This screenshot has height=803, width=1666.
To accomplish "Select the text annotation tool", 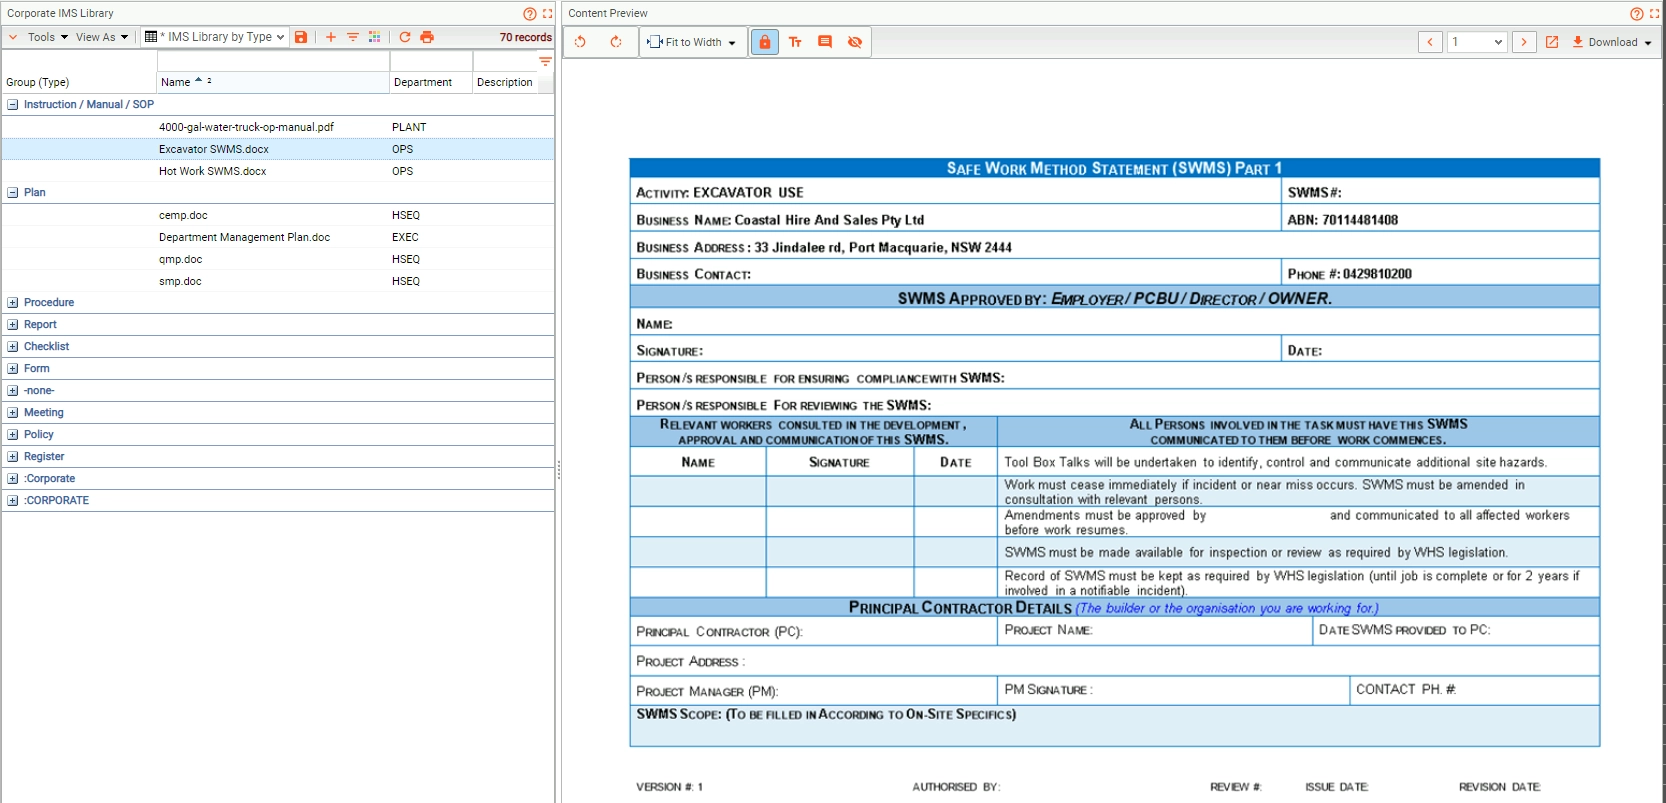I will click(x=795, y=42).
